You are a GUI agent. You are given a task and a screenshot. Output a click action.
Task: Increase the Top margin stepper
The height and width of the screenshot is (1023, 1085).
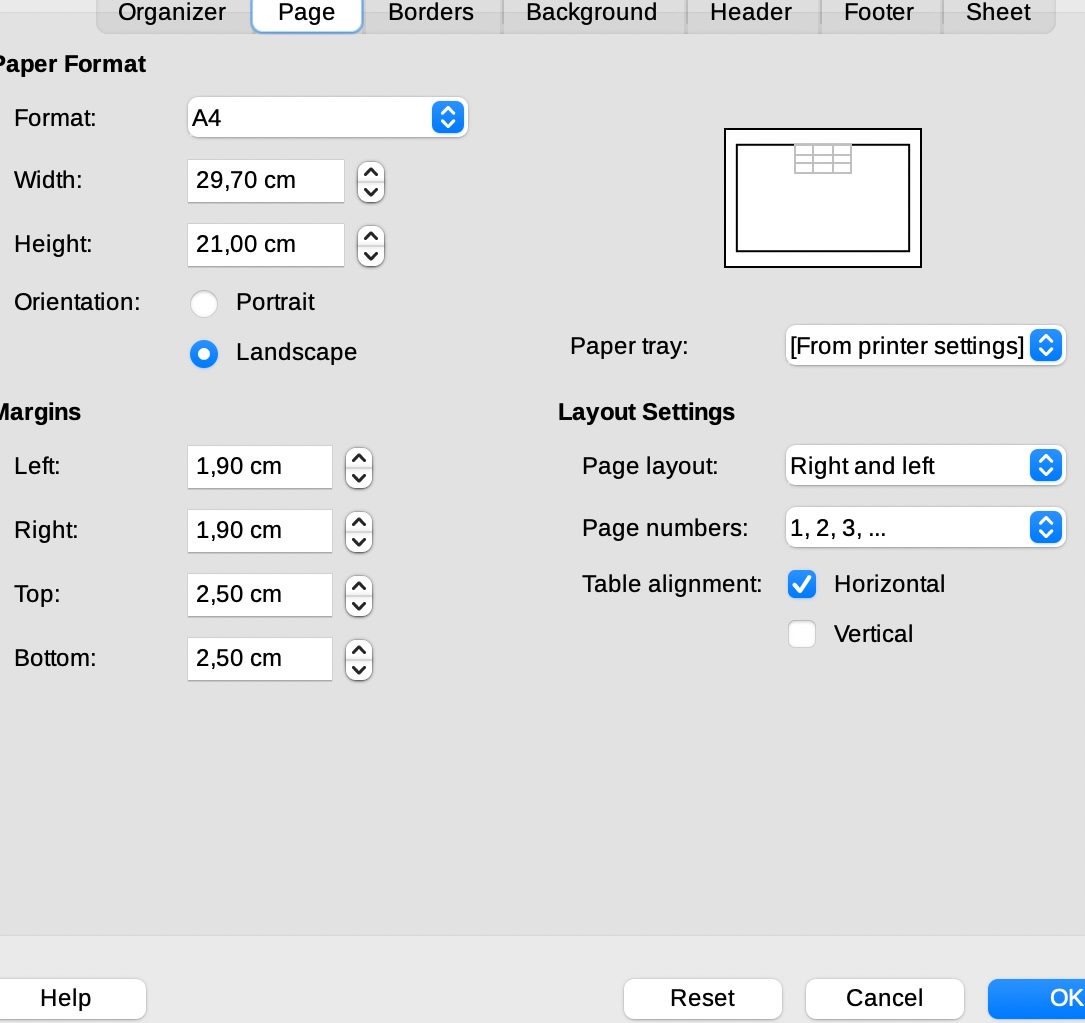point(358,585)
